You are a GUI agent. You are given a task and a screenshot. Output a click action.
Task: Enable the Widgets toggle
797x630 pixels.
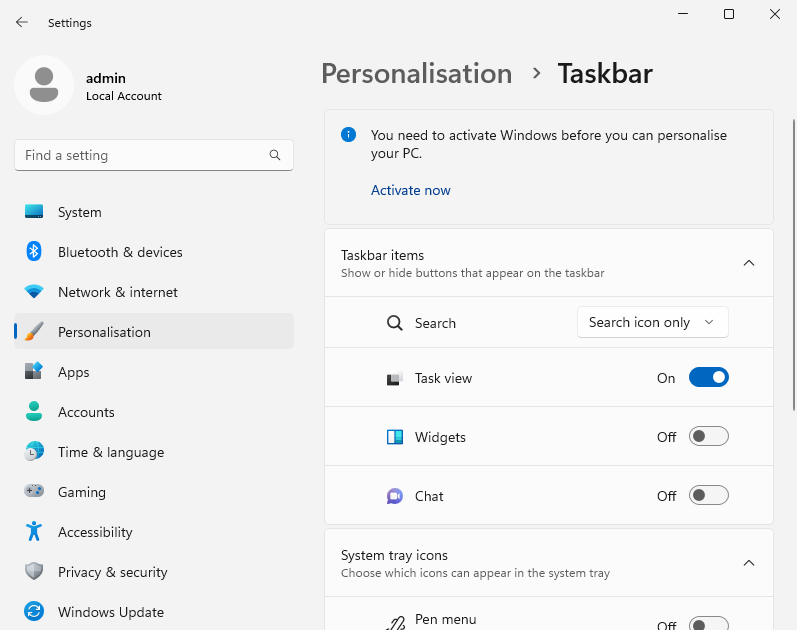tap(708, 437)
